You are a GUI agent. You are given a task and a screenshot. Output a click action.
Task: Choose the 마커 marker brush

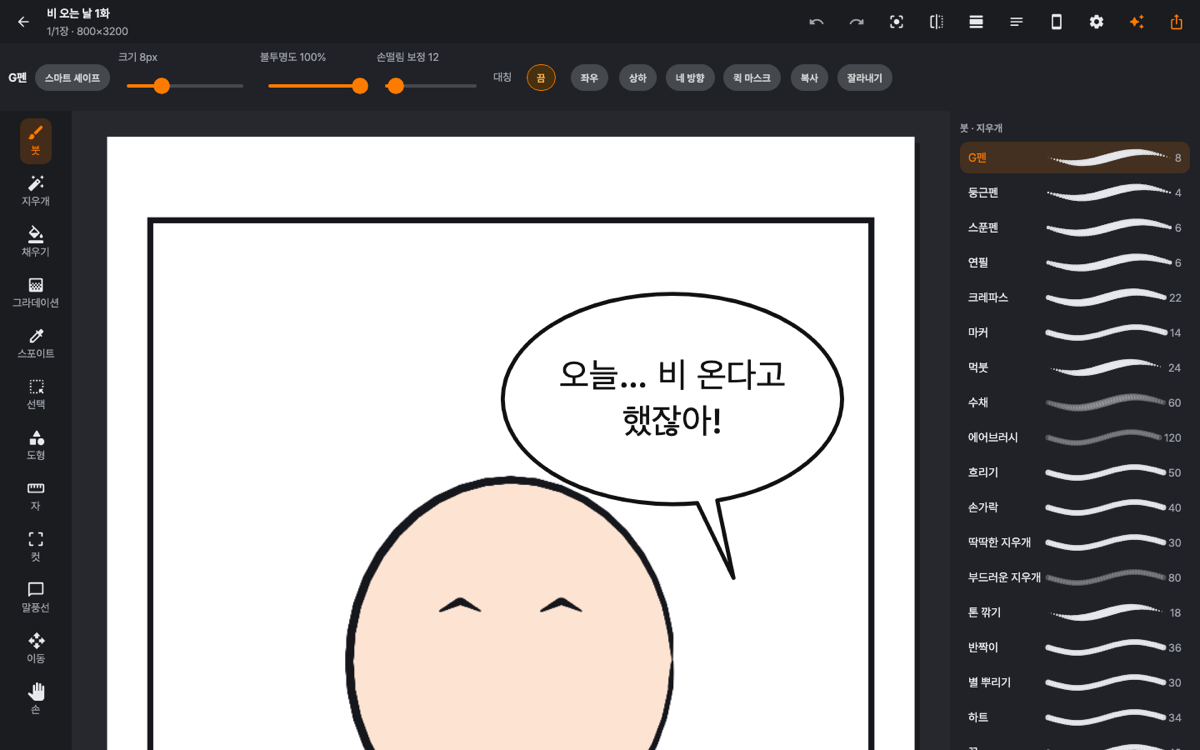click(x=1075, y=333)
